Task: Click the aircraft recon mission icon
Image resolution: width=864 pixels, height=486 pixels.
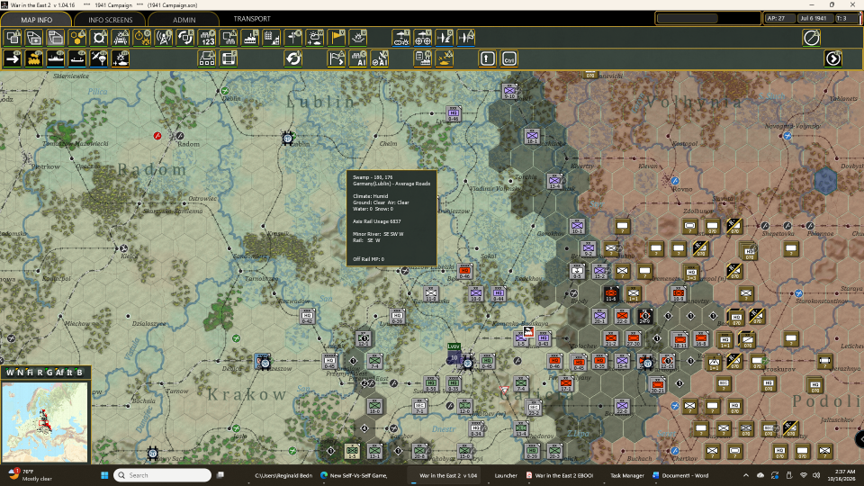Action: 466,37
